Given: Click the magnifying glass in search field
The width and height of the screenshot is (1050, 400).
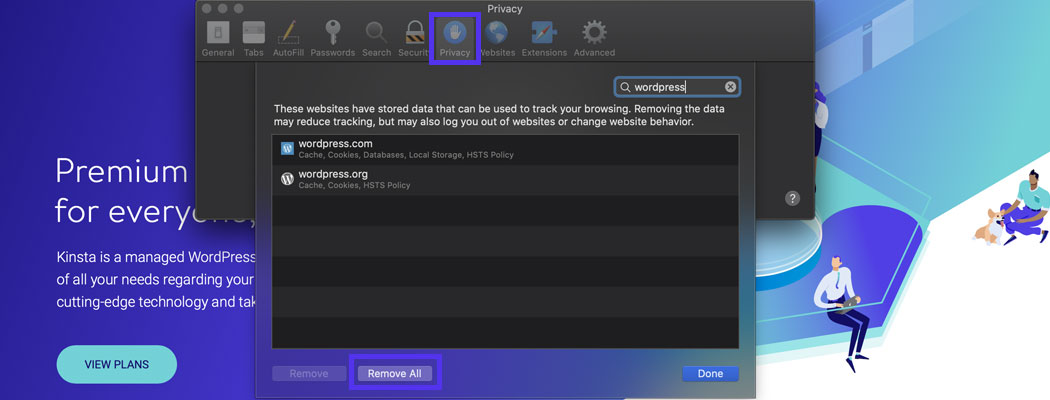Looking at the screenshot, I should tap(625, 87).
